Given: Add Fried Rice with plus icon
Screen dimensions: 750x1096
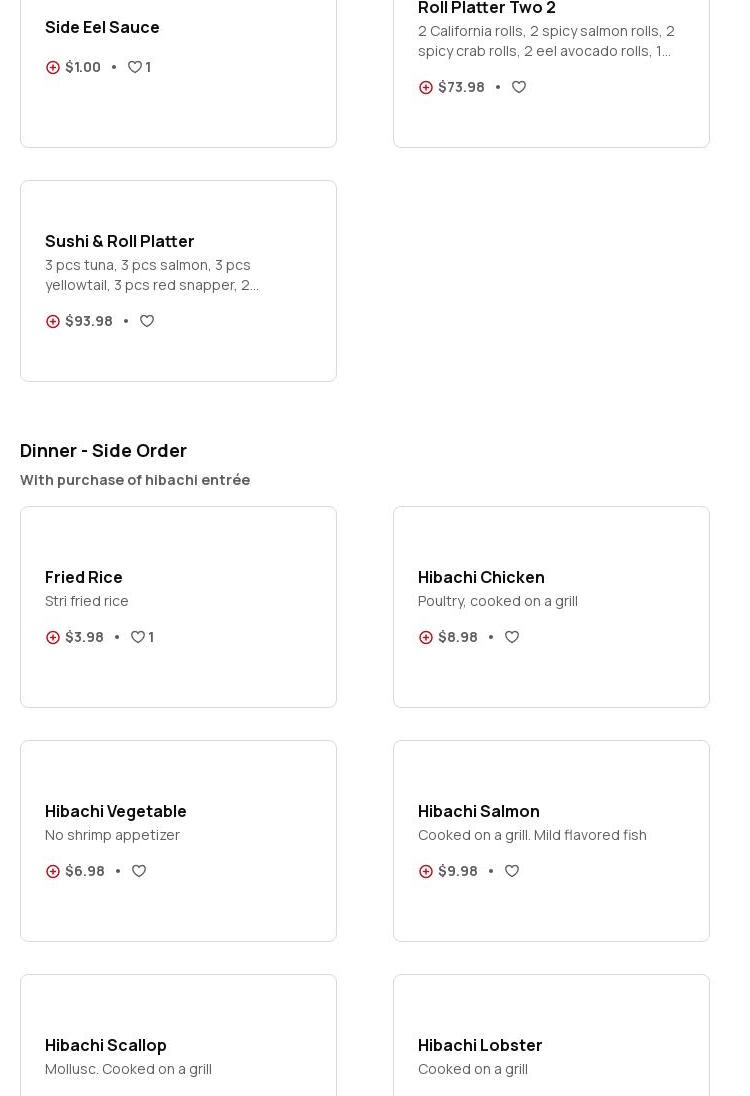Looking at the screenshot, I should (x=53, y=637).
